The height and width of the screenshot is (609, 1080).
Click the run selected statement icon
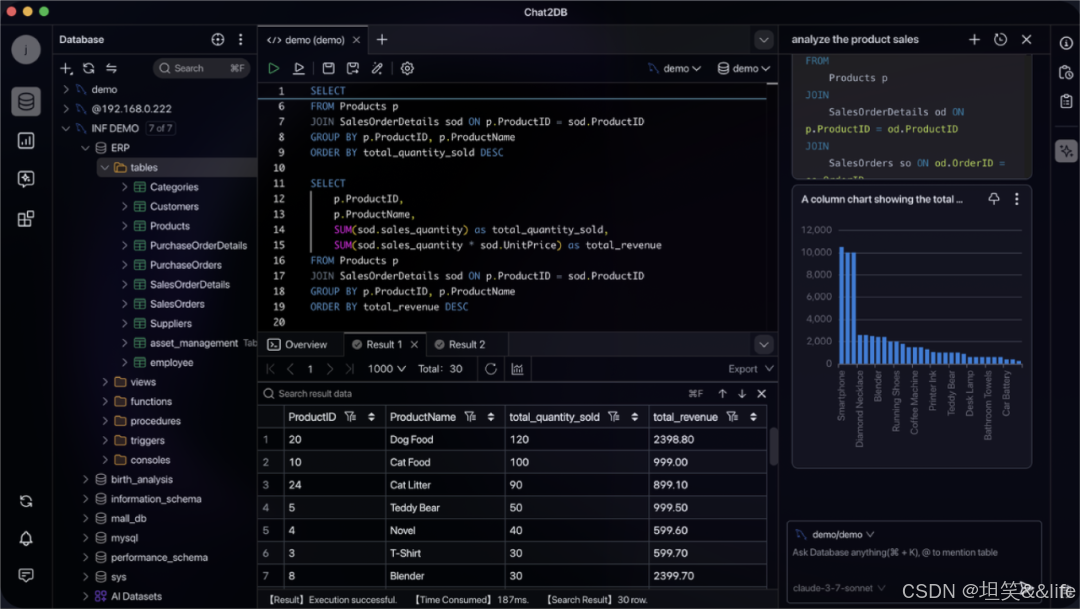(299, 68)
